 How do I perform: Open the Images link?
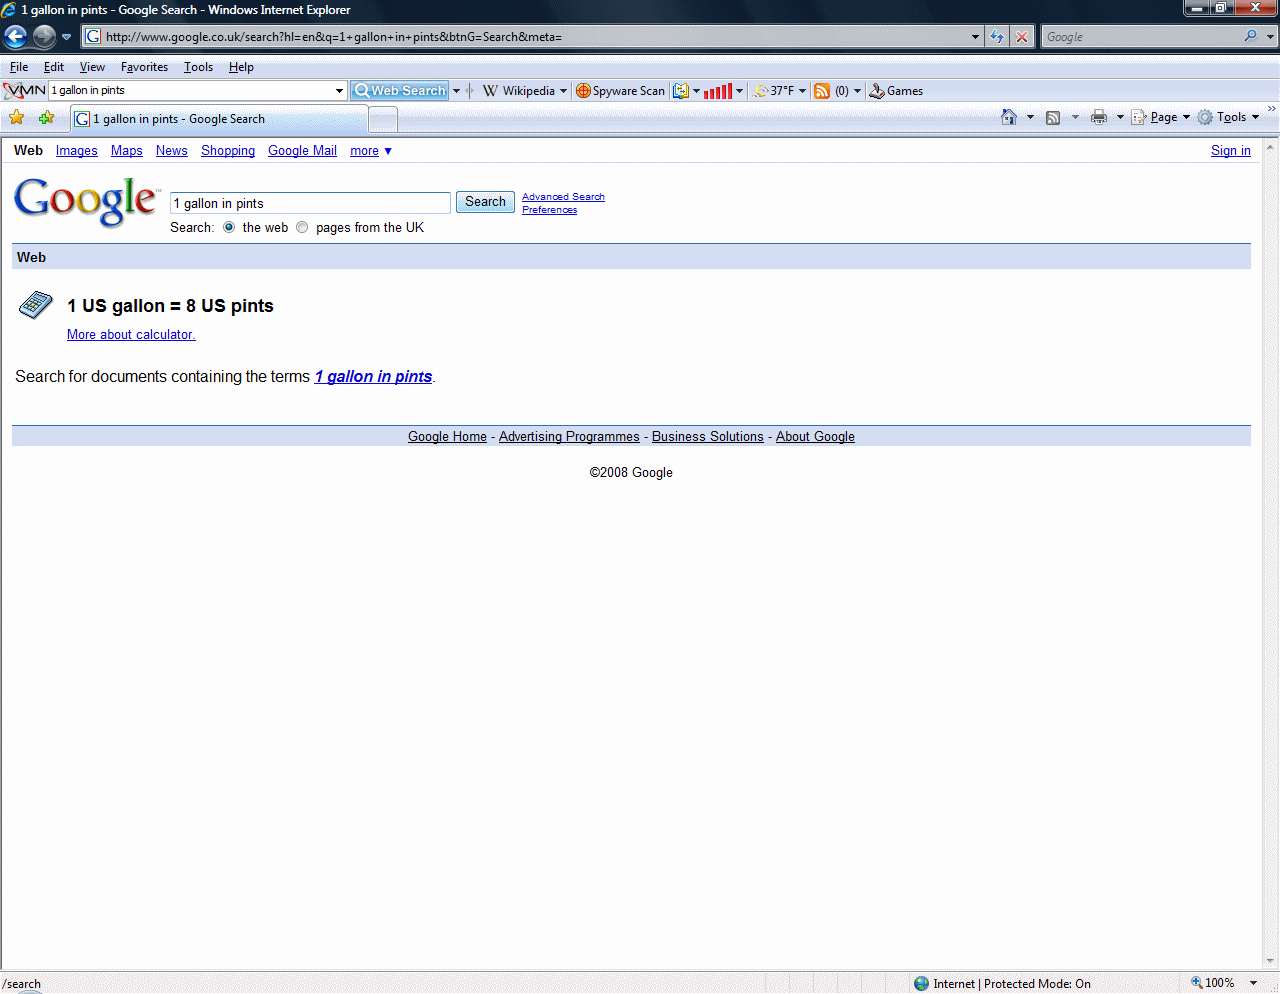[77, 151]
